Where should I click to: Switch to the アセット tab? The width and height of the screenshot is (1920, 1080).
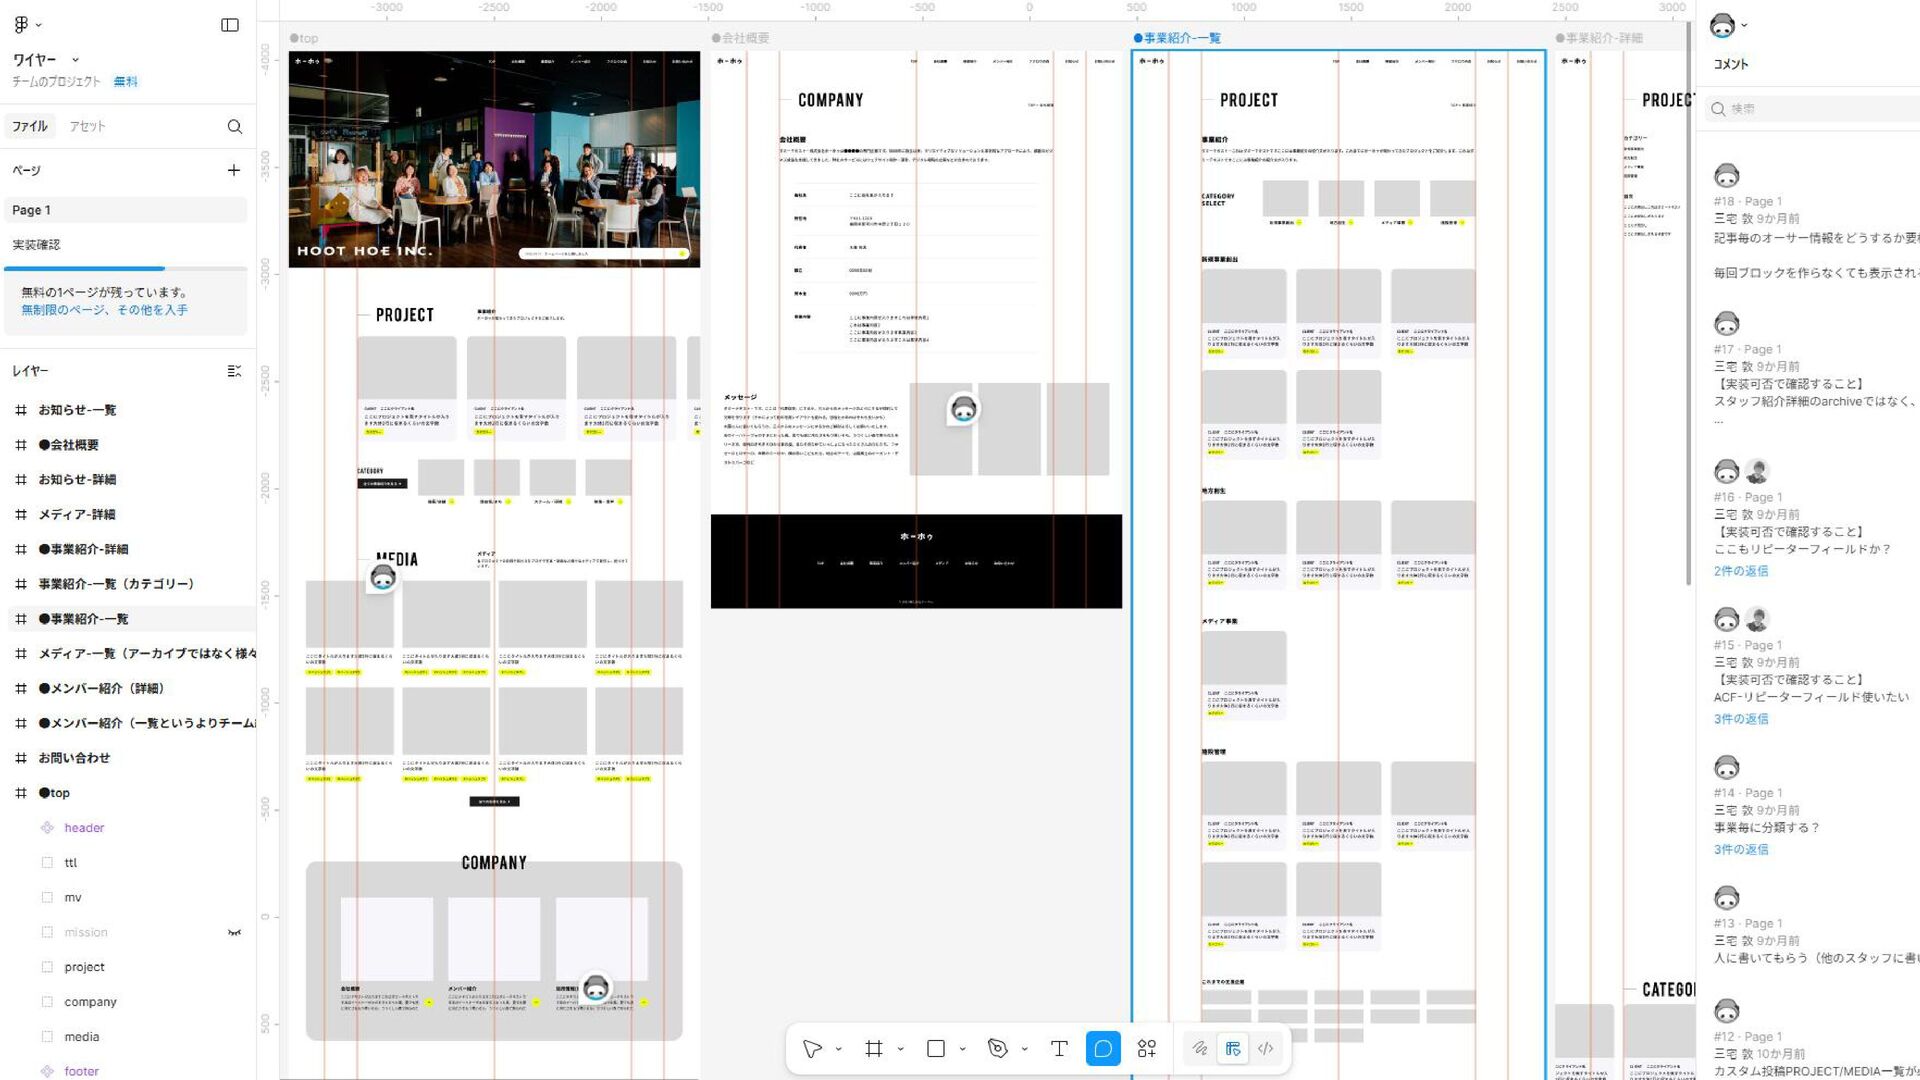tap(87, 127)
